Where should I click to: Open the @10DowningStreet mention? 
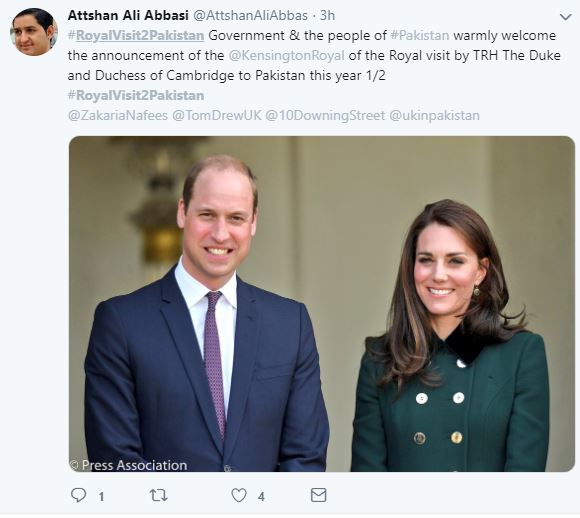325,115
